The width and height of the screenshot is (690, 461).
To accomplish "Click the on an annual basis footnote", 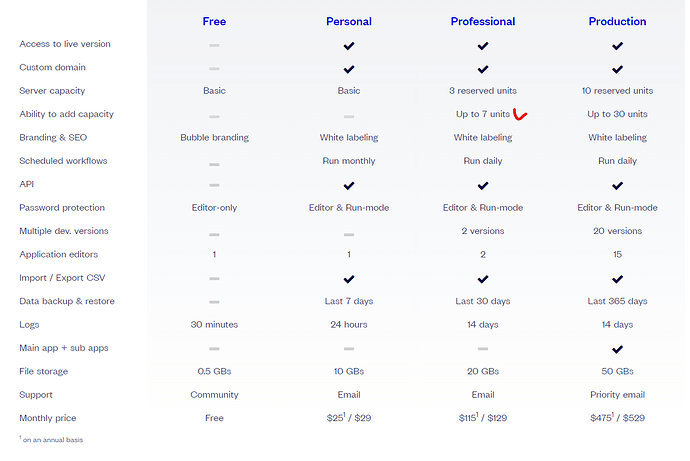I will click(x=51, y=439).
